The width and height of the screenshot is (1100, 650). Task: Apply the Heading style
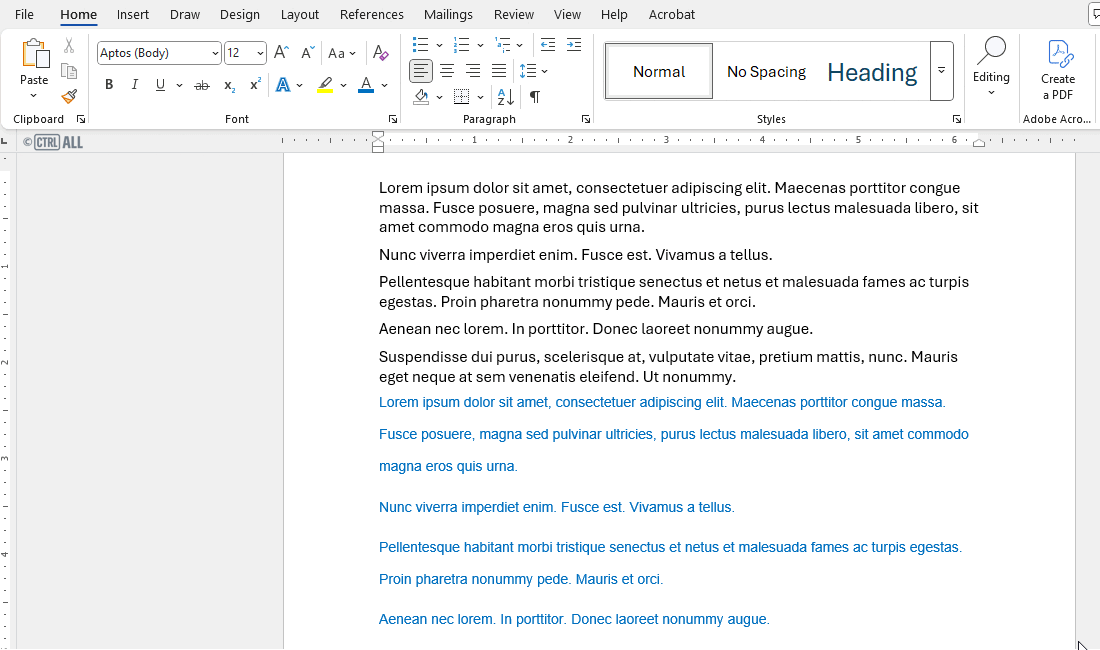tap(871, 71)
